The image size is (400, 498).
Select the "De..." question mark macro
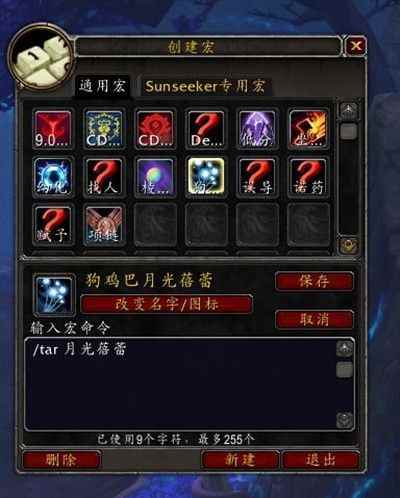coord(206,129)
